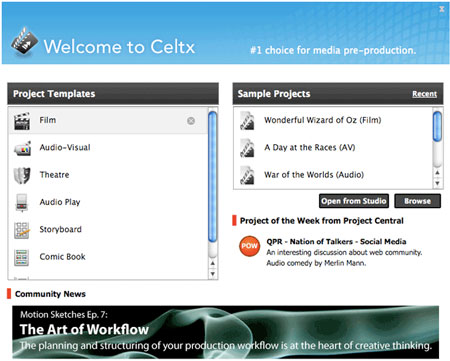Click the Browse button
The width and height of the screenshot is (450, 361).
(x=417, y=201)
